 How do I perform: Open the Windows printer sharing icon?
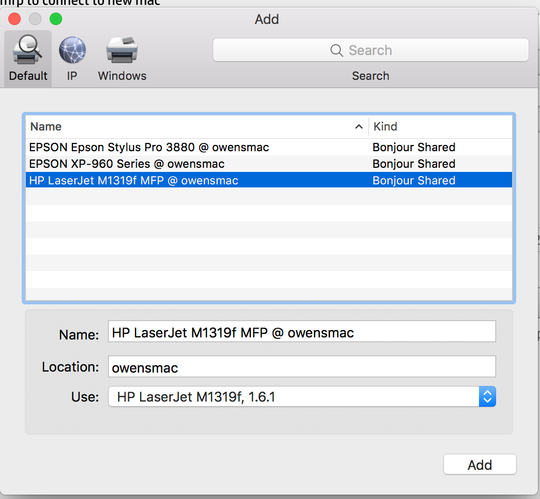122,50
